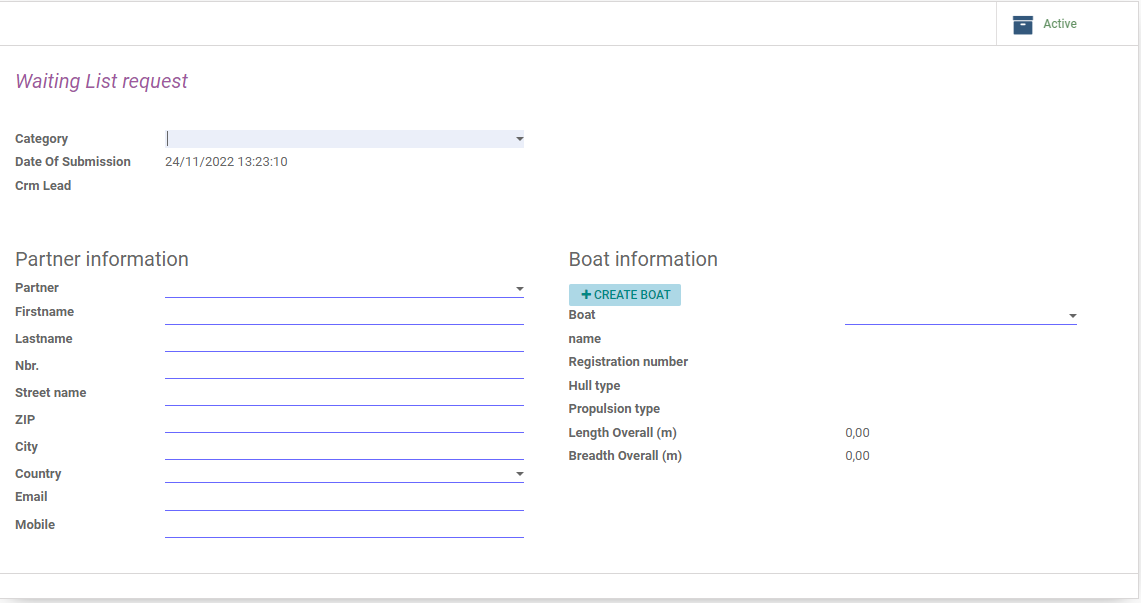This screenshot has height=603, width=1141.
Task: Click the Propulsion type label
Action: coord(614,409)
